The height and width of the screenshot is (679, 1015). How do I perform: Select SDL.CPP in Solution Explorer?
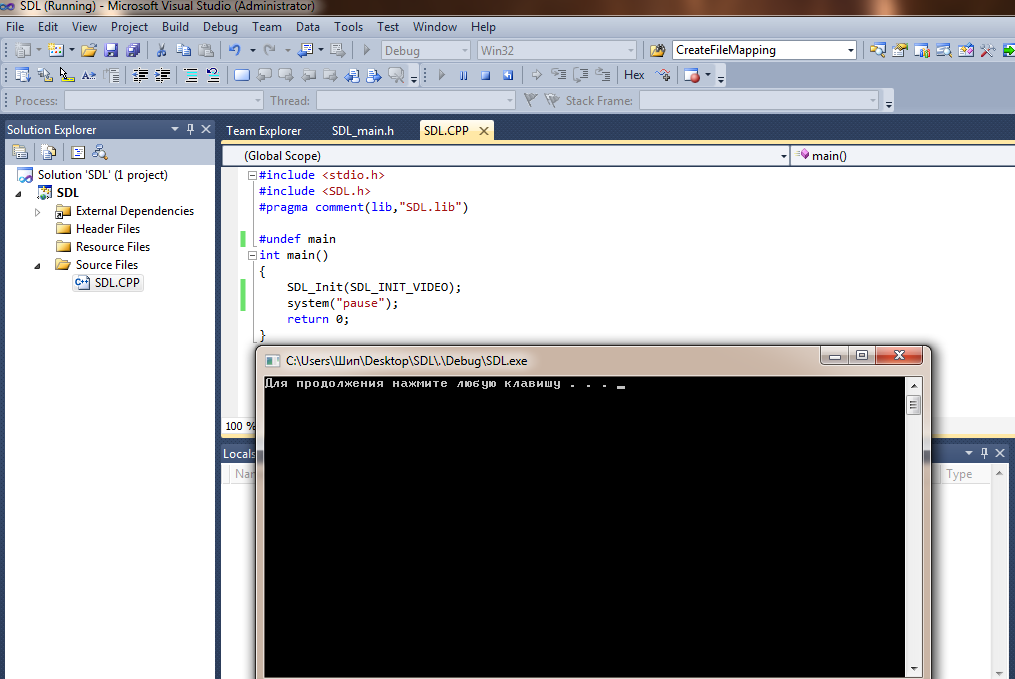click(x=117, y=283)
